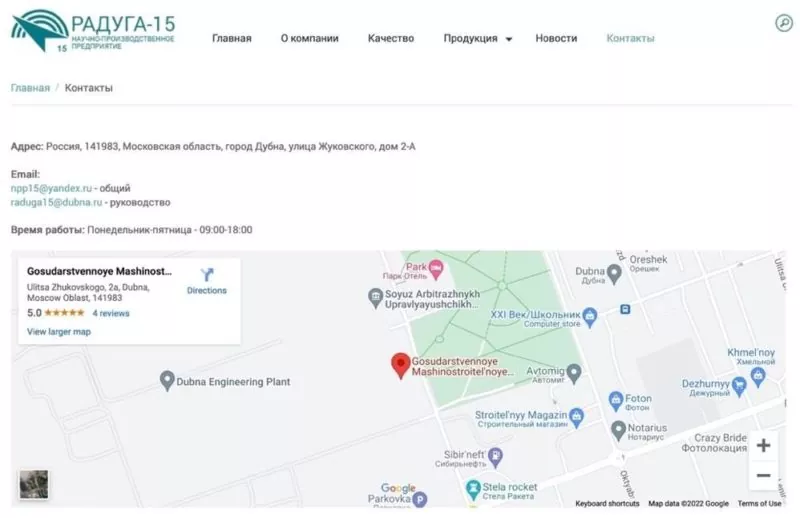Screen dimensions: 800x518
Task: Click the XXI Век/Школьник store marker
Action: click(590, 317)
